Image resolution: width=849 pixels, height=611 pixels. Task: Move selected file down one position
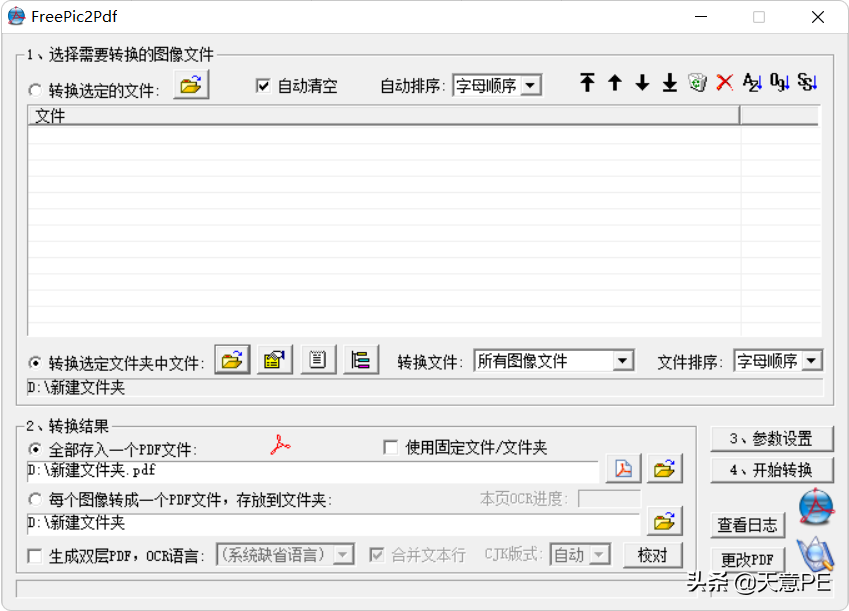tap(642, 82)
